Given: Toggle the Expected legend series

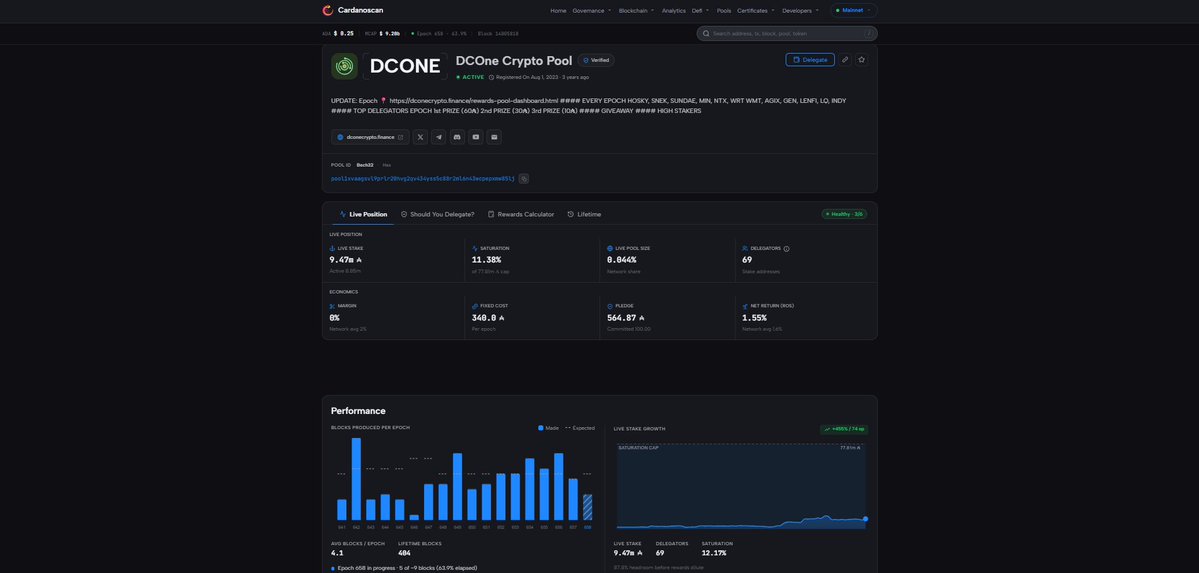Looking at the screenshot, I should (580, 428).
